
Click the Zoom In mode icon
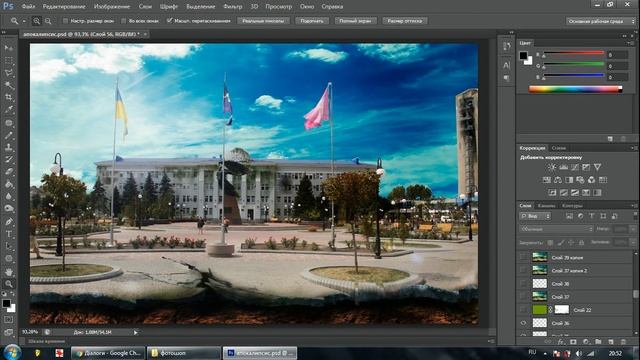(x=37, y=21)
